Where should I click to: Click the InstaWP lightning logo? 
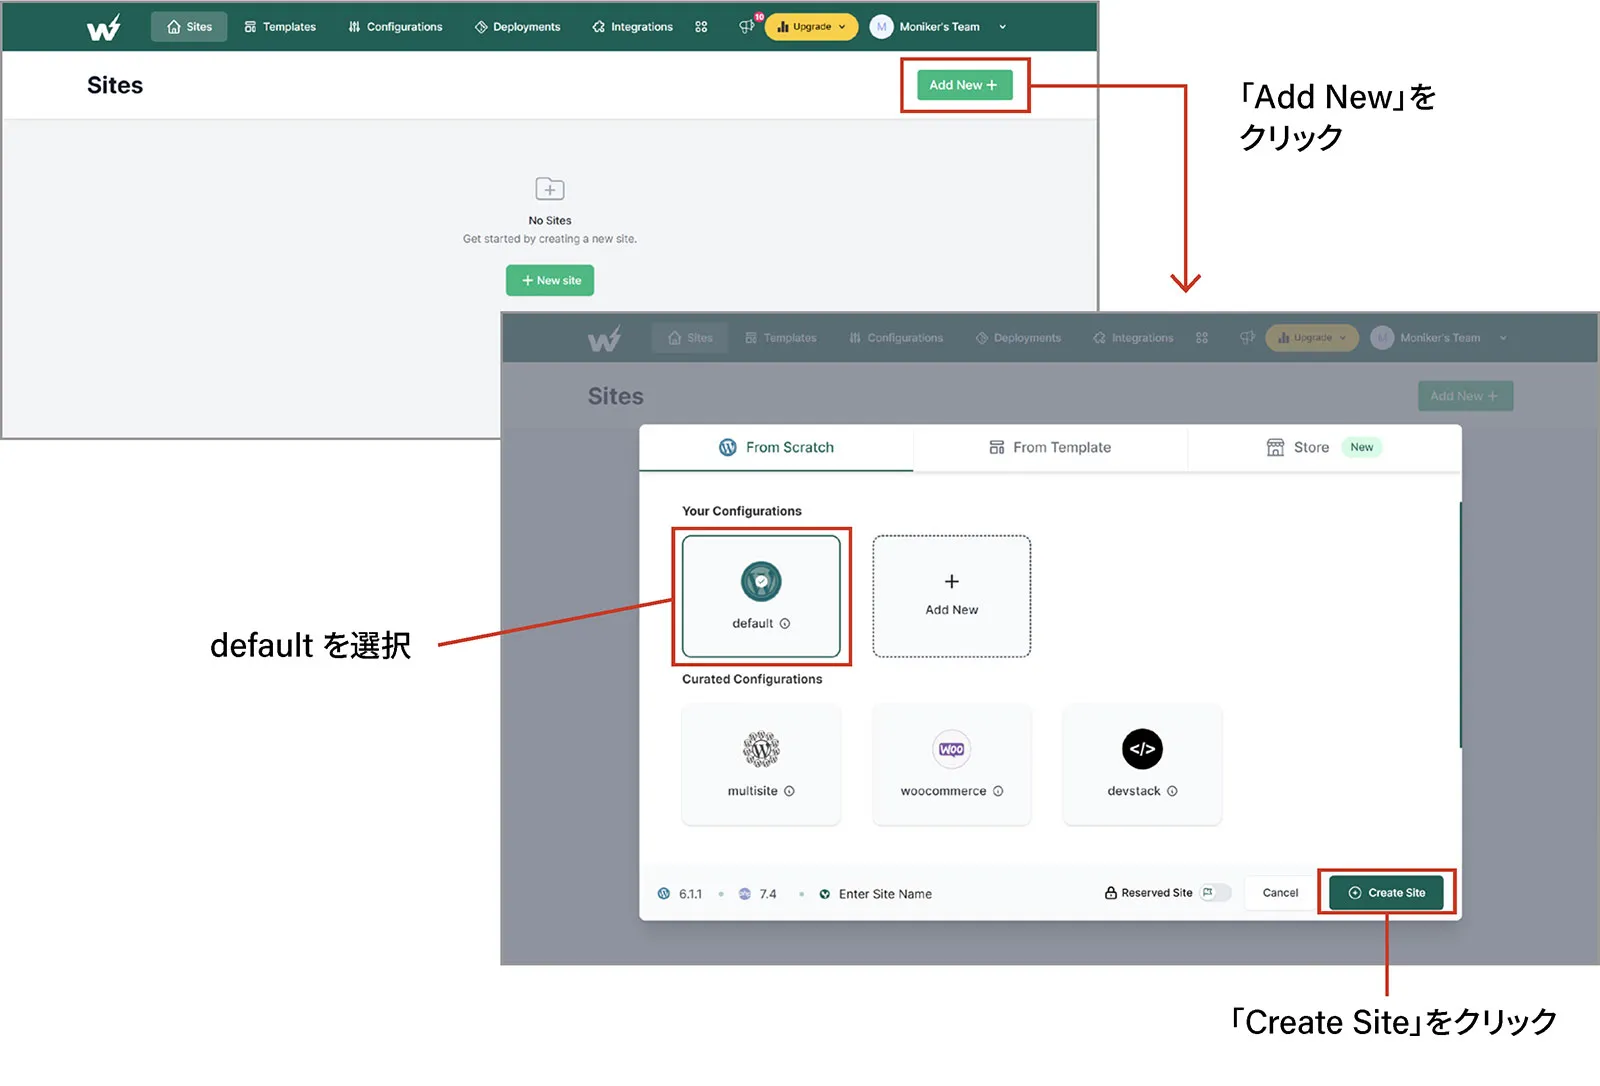[x=104, y=26]
